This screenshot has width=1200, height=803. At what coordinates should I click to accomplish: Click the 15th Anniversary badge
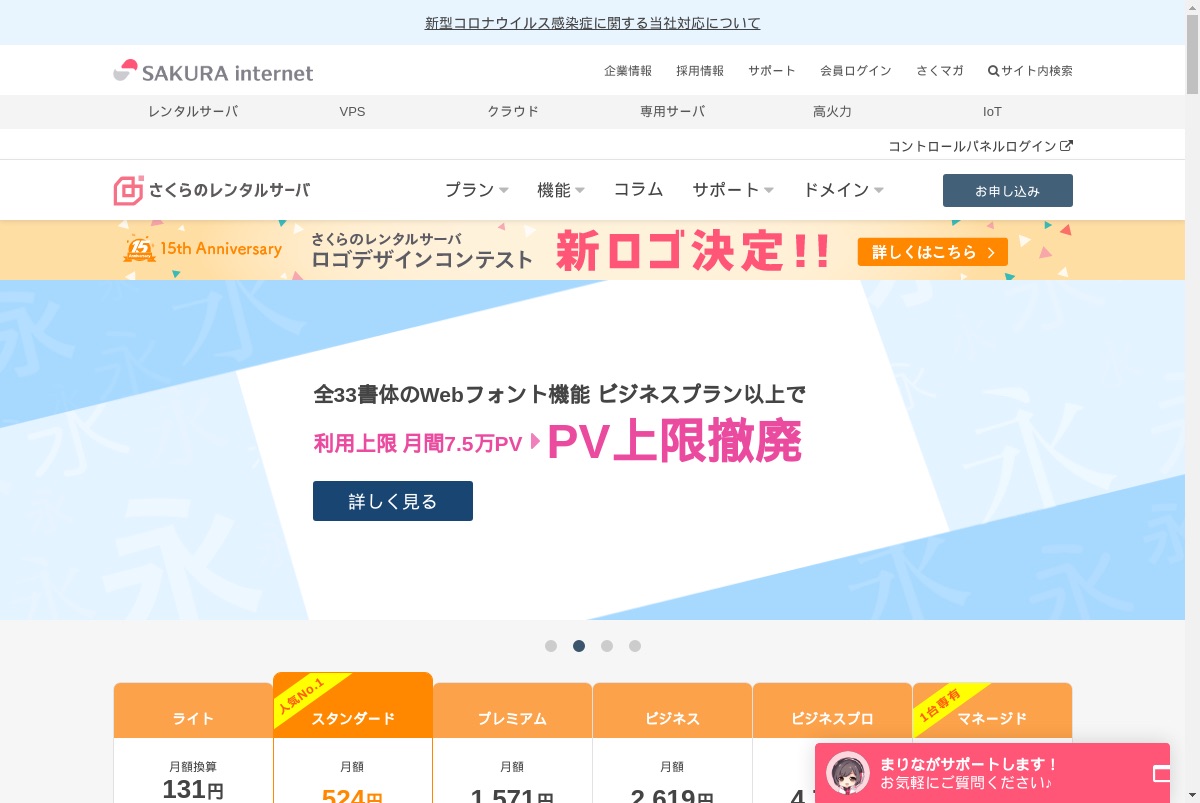click(203, 249)
